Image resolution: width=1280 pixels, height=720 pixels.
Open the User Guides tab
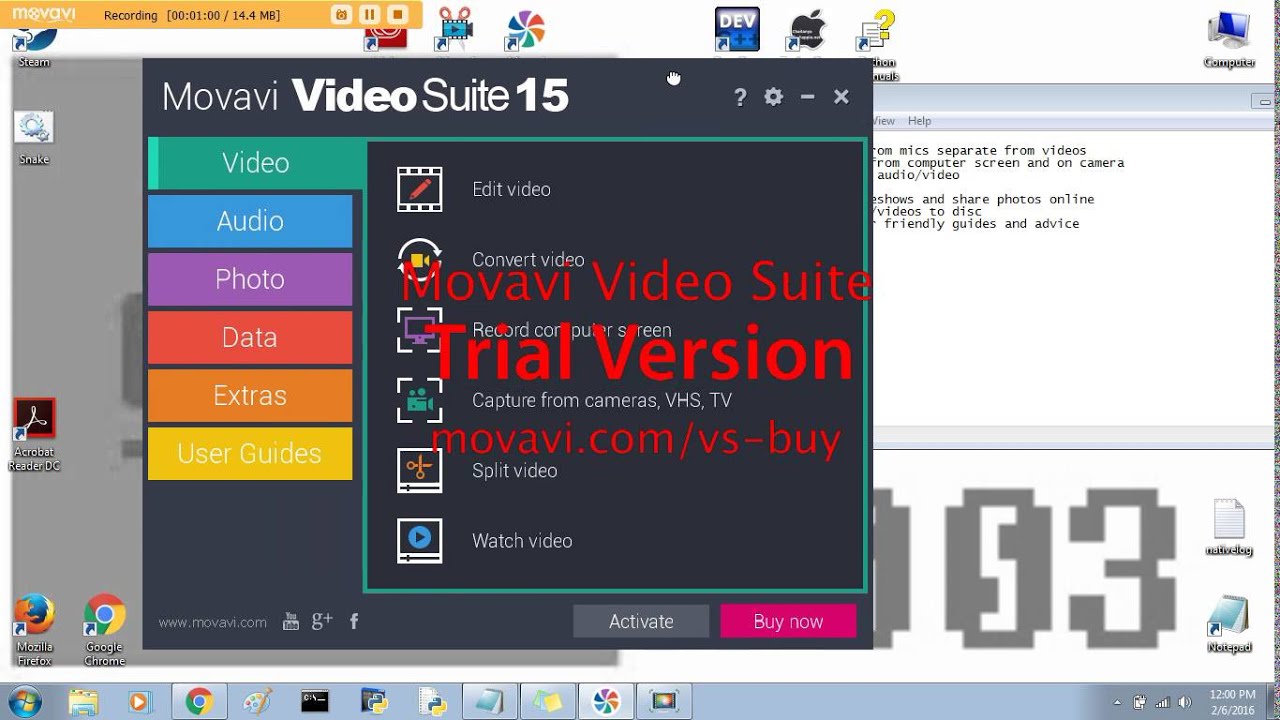pyautogui.click(x=250, y=453)
